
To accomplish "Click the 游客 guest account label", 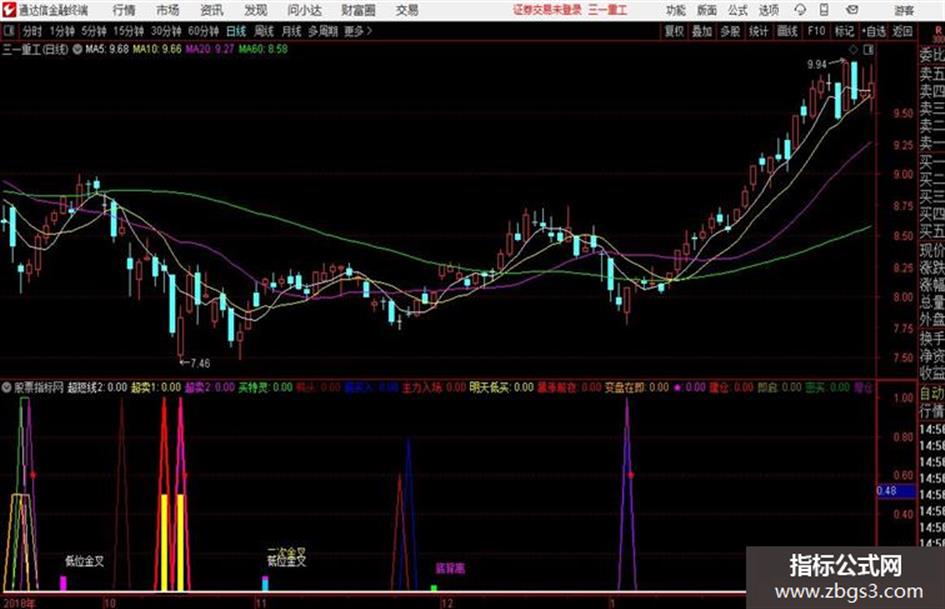I will [x=904, y=10].
